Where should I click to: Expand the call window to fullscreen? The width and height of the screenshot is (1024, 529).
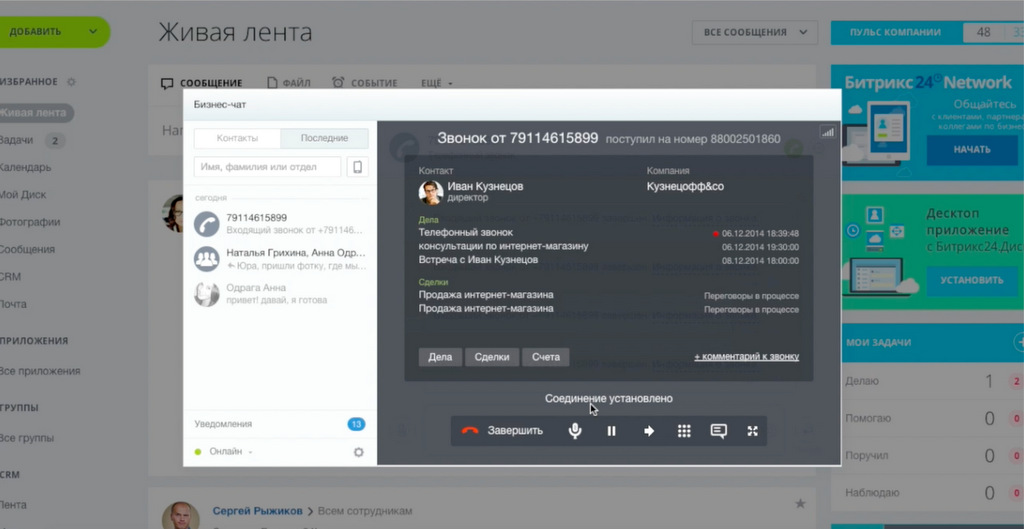[752, 431]
